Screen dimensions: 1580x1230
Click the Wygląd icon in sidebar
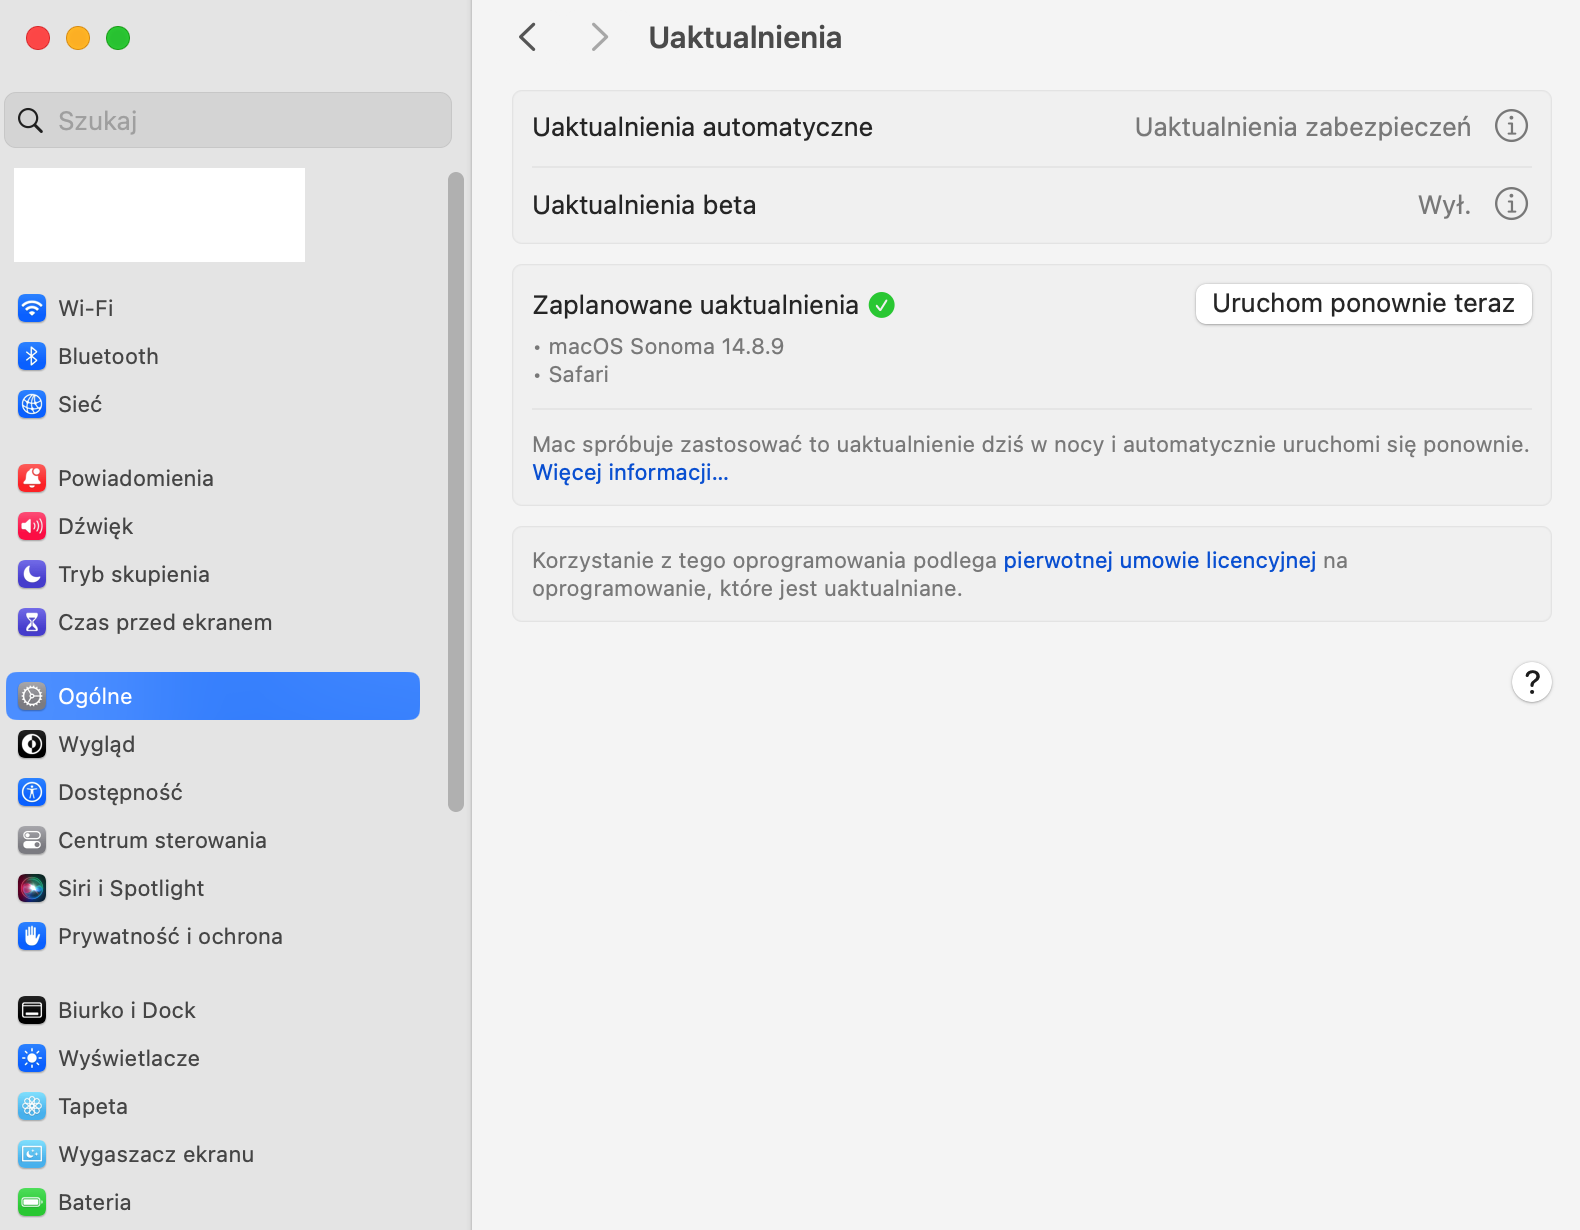click(x=32, y=744)
